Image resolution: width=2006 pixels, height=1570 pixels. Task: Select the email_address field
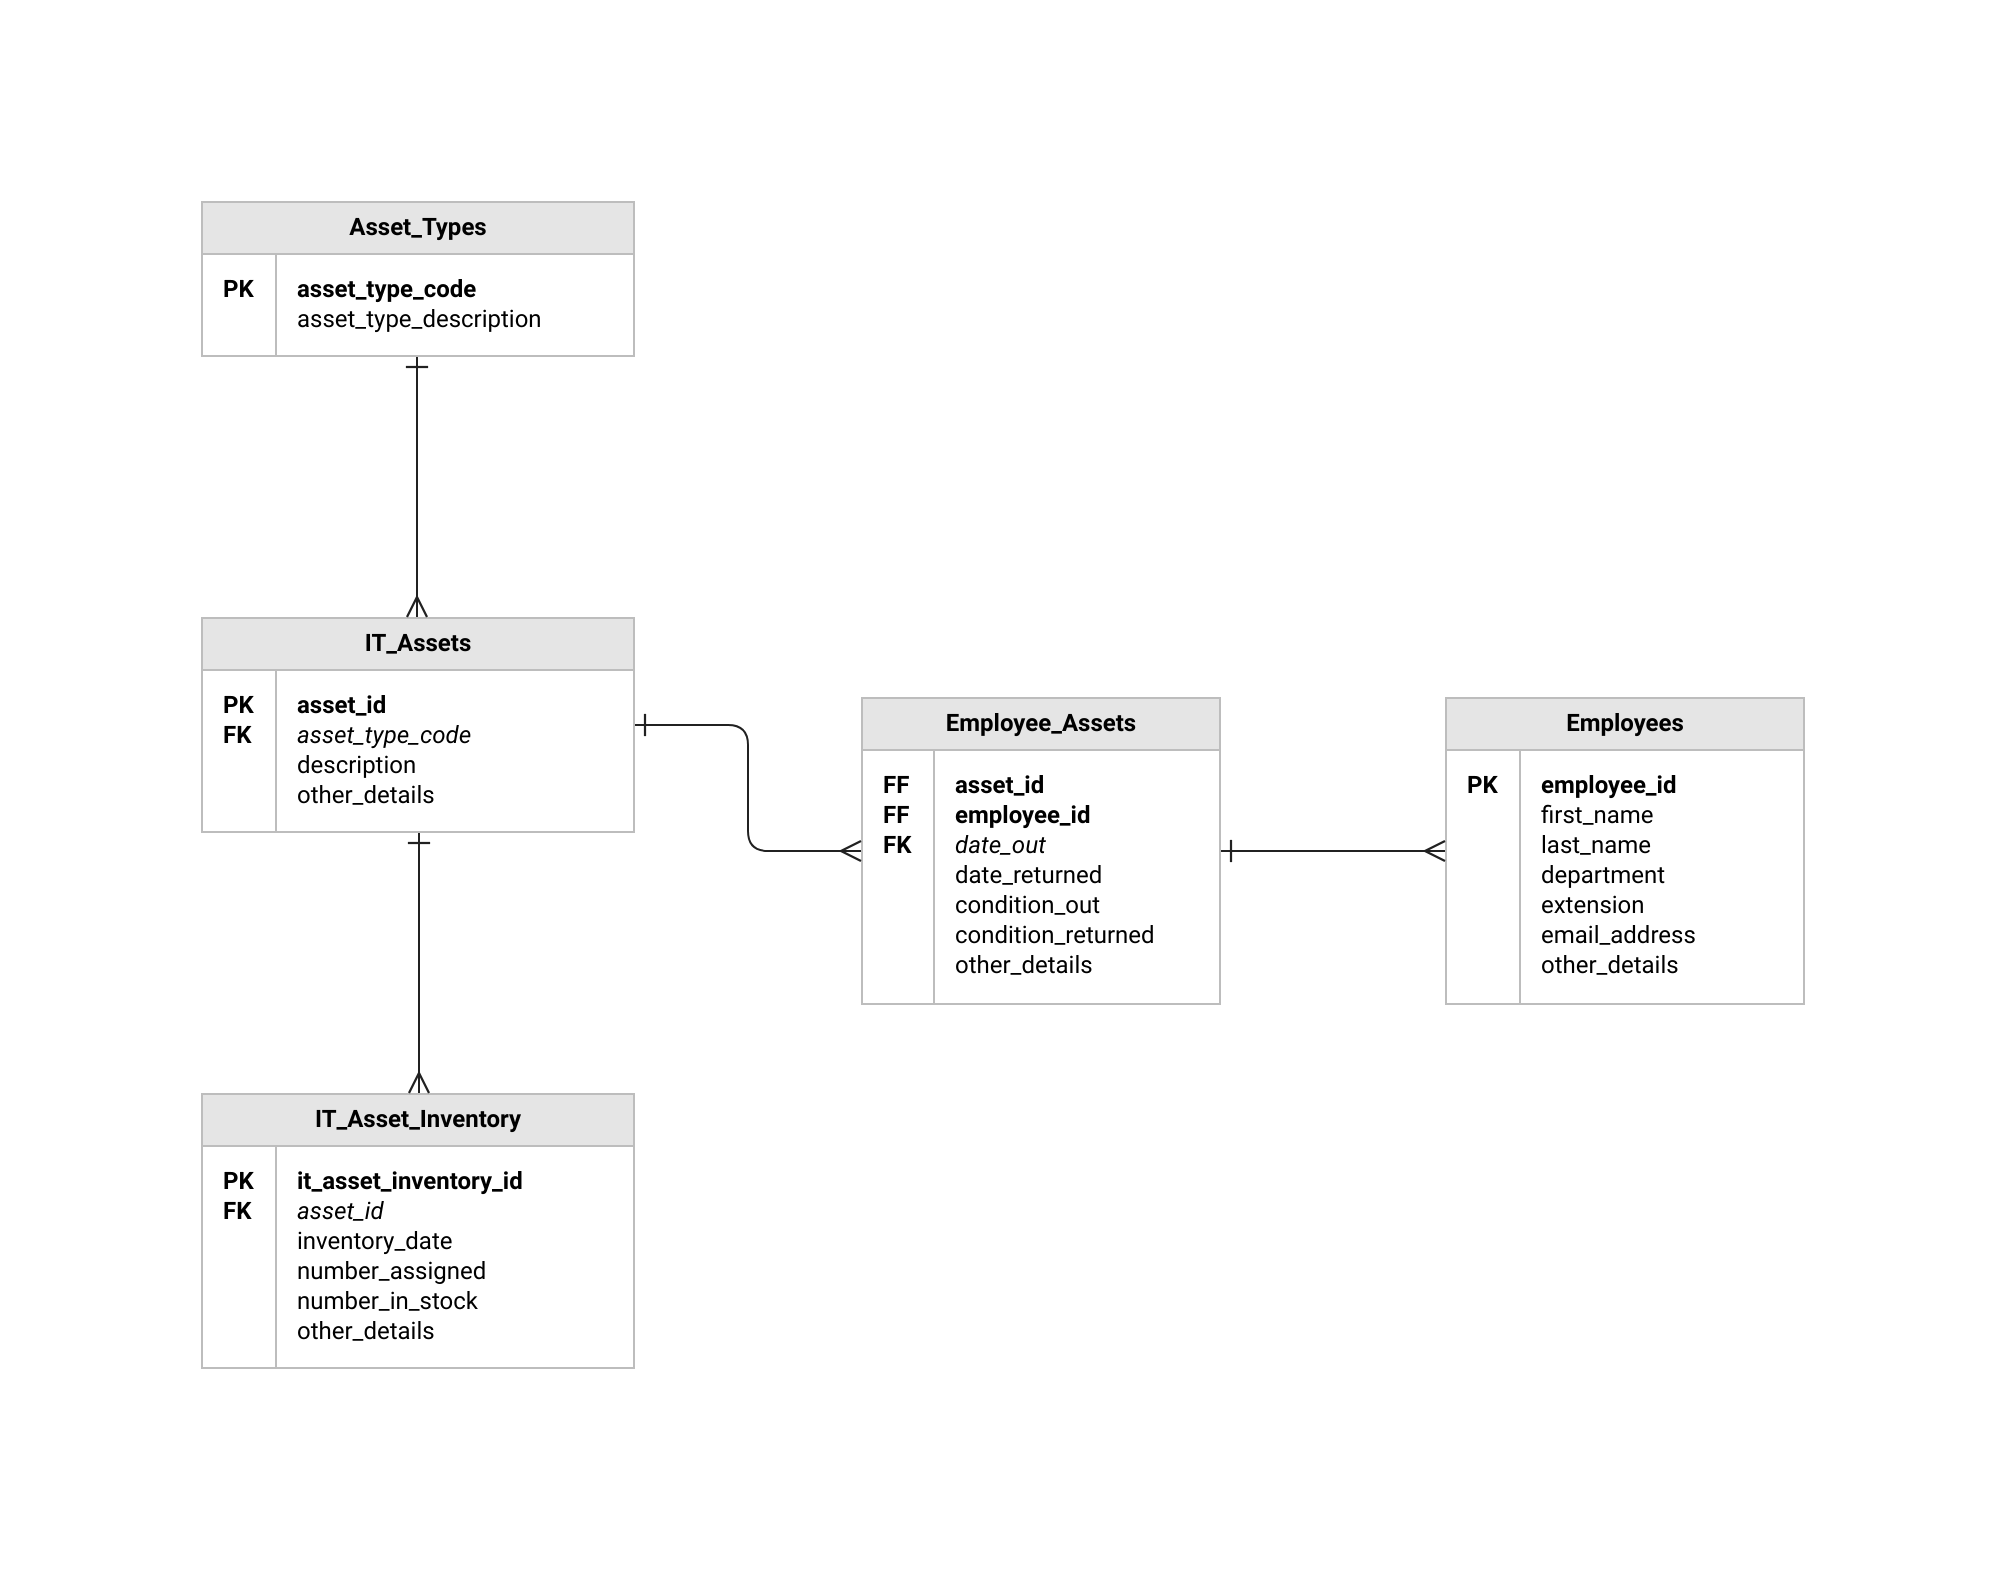pyautogui.click(x=1618, y=935)
